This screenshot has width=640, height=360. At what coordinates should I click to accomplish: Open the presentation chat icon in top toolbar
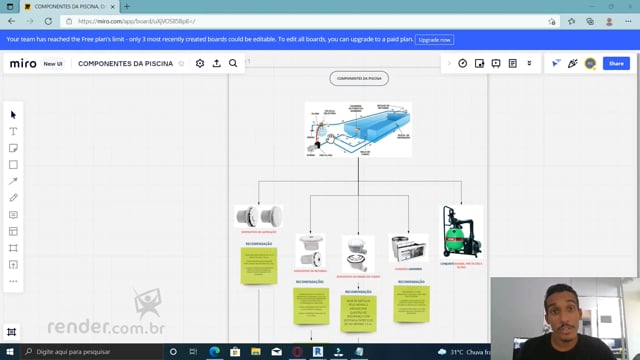pos(496,63)
